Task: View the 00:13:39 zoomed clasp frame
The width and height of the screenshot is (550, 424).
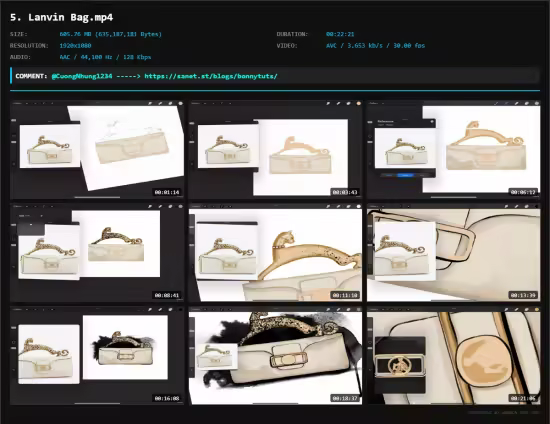Action: coord(454,253)
